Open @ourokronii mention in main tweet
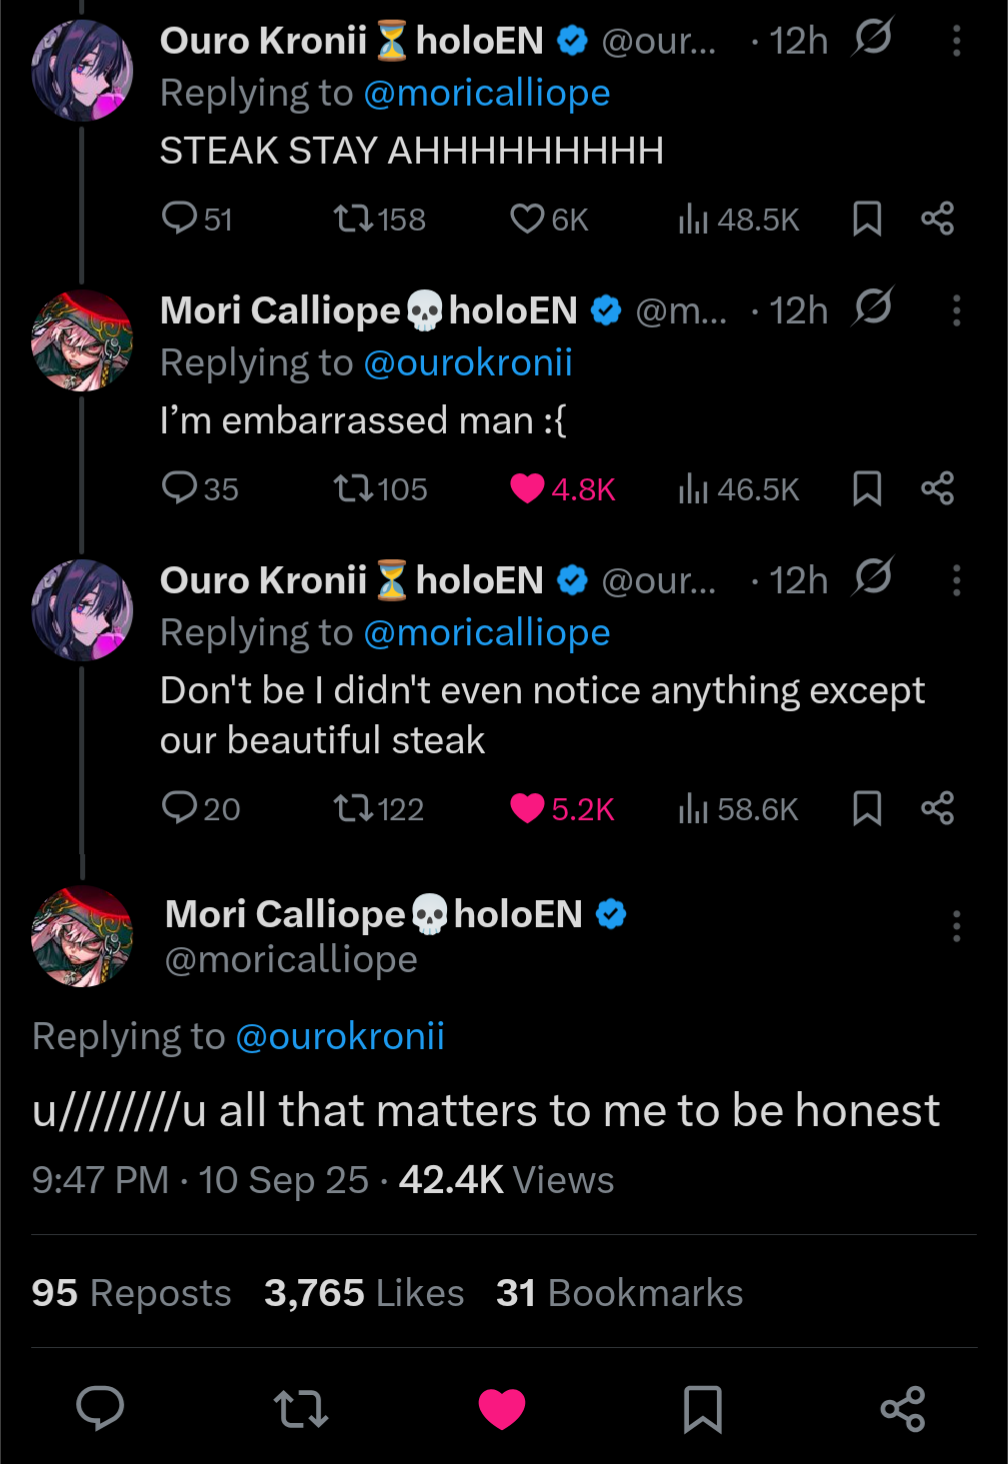The width and height of the screenshot is (1008, 1464). (340, 1036)
